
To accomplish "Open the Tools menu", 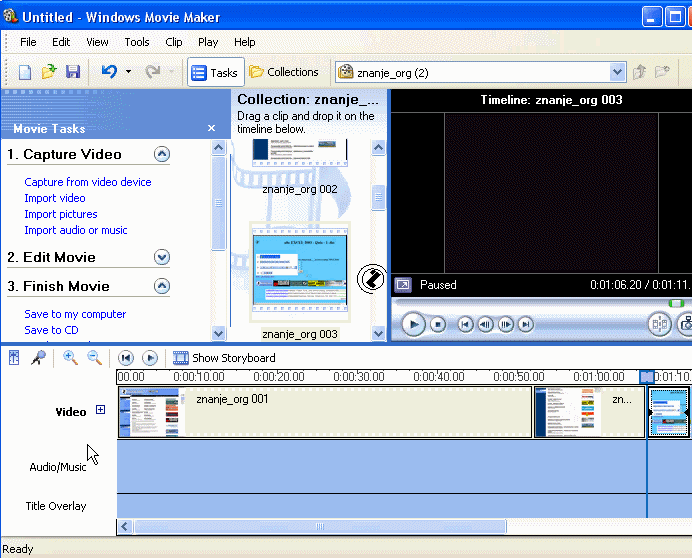I will tap(137, 42).
